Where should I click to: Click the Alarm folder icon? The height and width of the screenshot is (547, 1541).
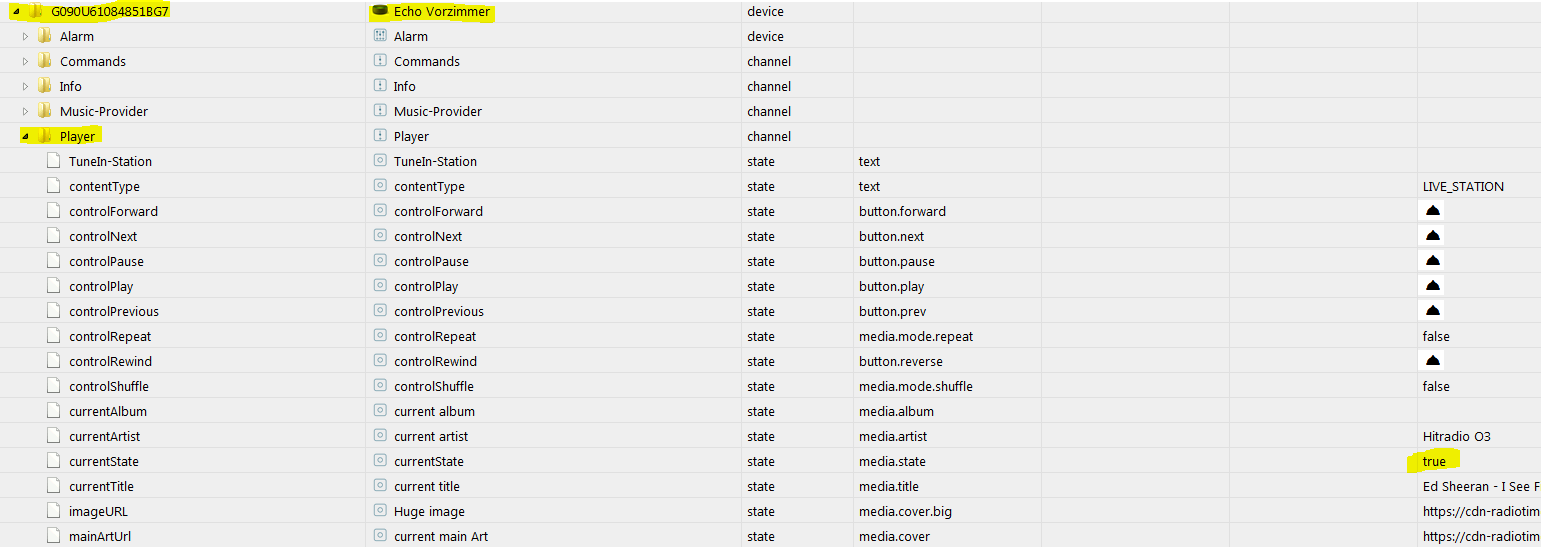pos(44,36)
